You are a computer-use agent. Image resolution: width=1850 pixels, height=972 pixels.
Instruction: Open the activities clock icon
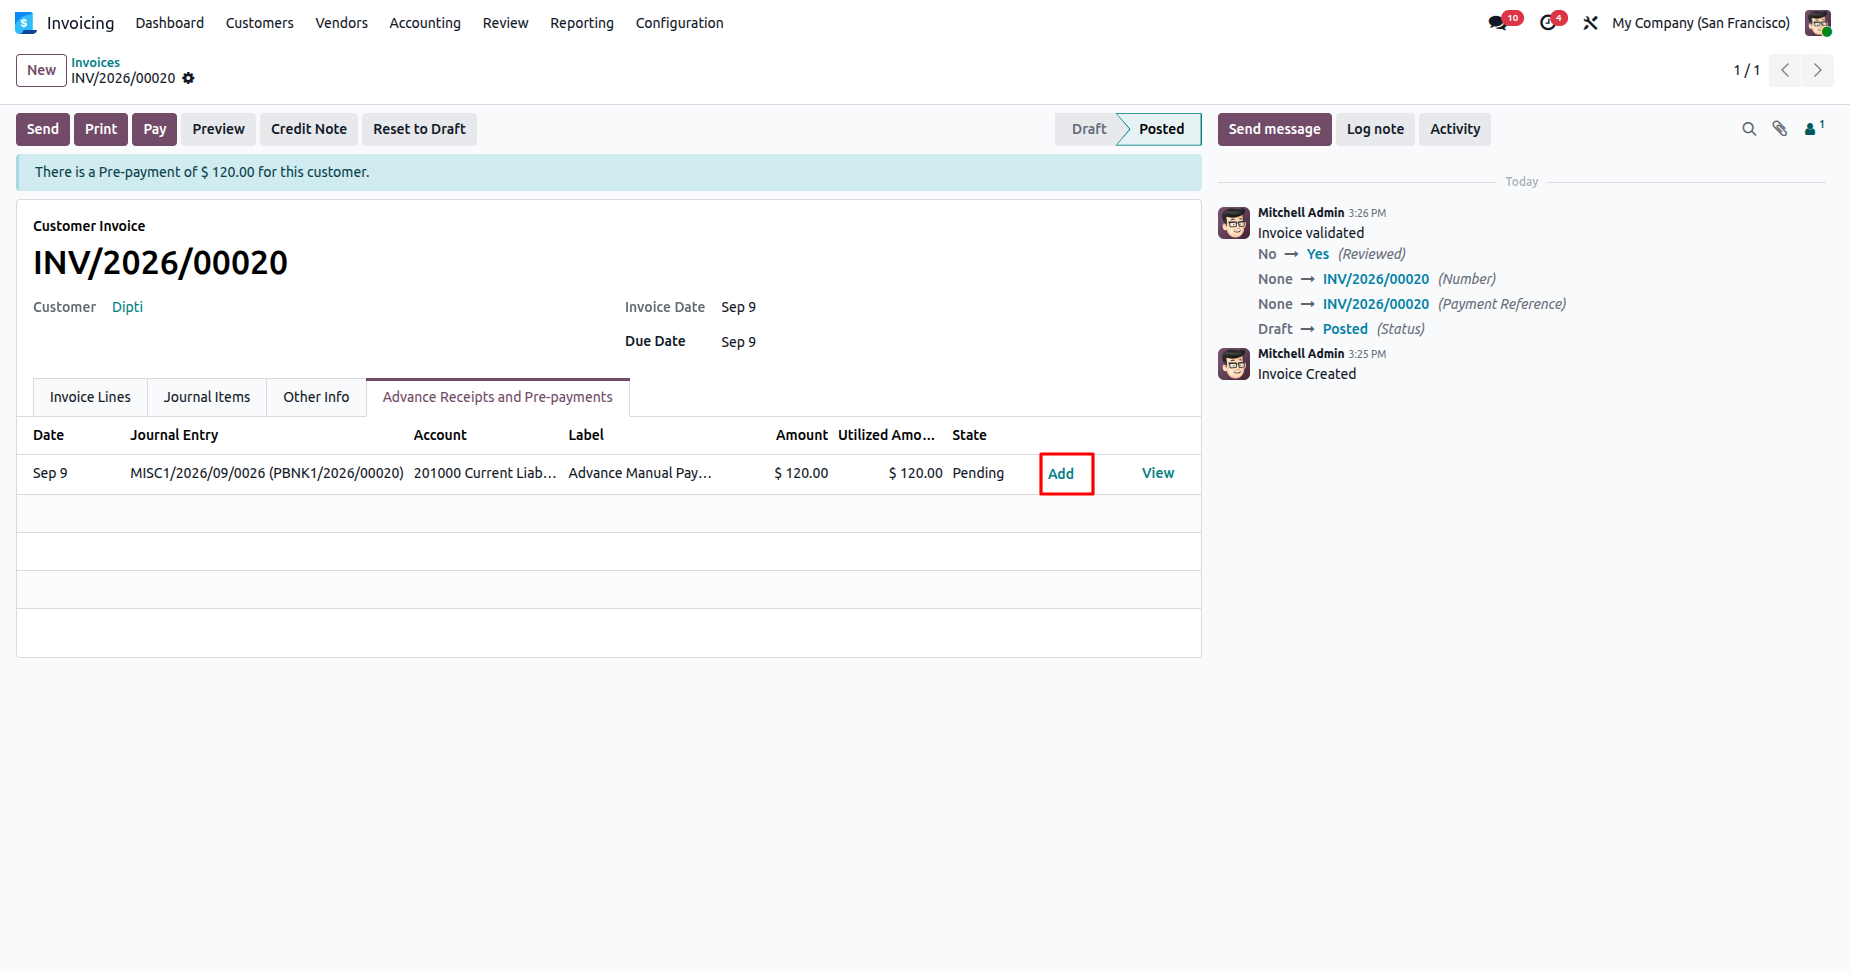click(x=1548, y=23)
